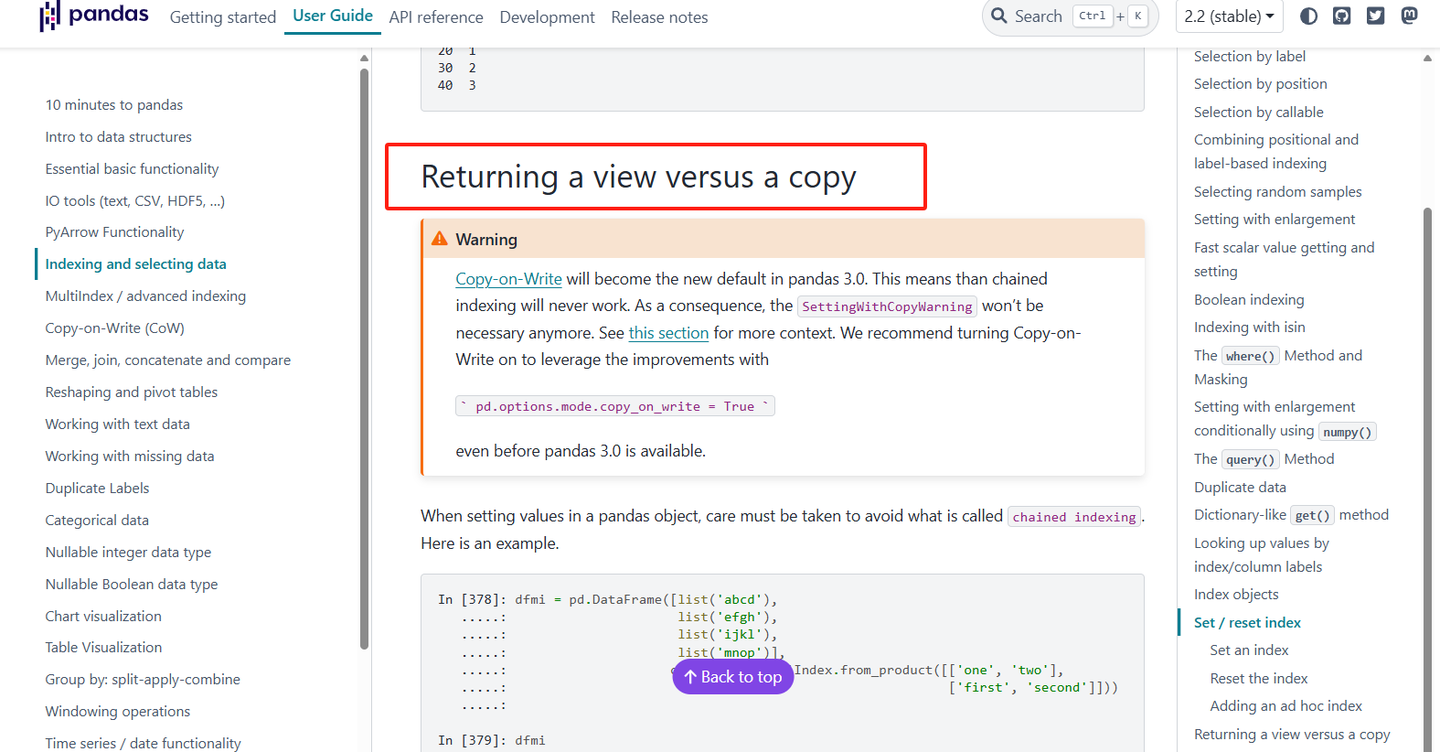
Task: Expand the Returning a view versus a copy entry
Action: pos(1293,733)
